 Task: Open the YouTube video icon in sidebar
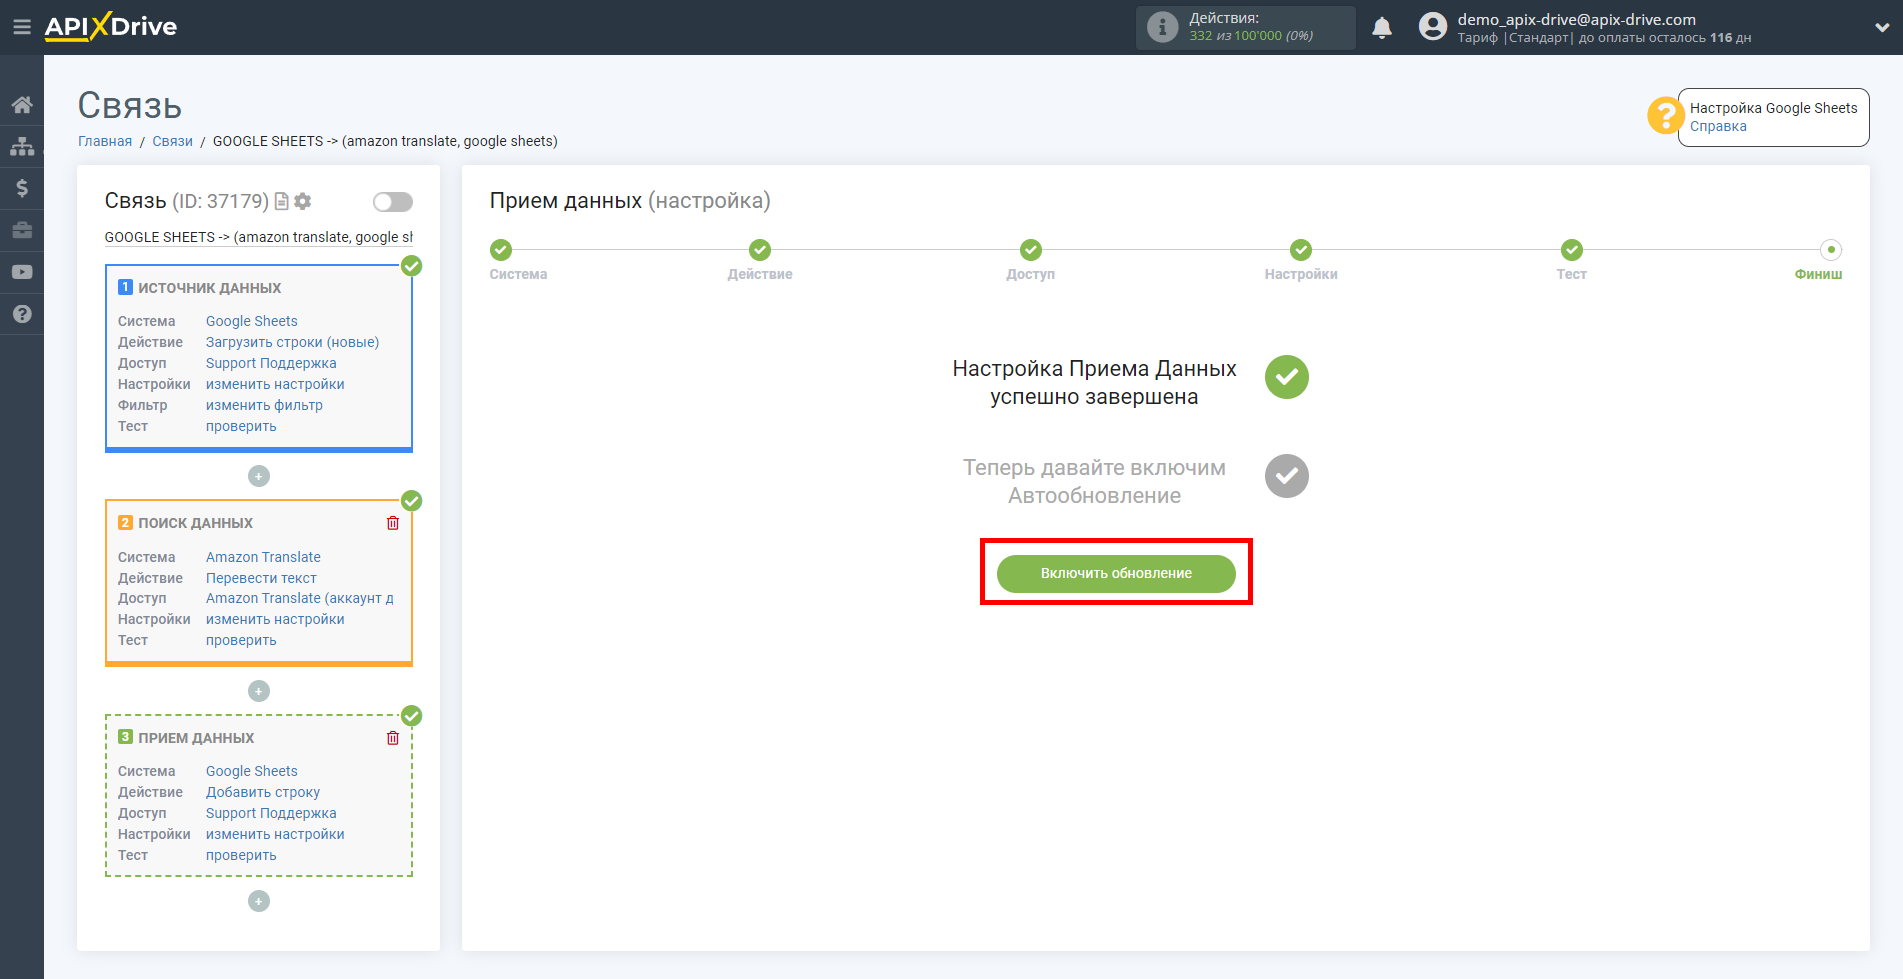(22, 272)
